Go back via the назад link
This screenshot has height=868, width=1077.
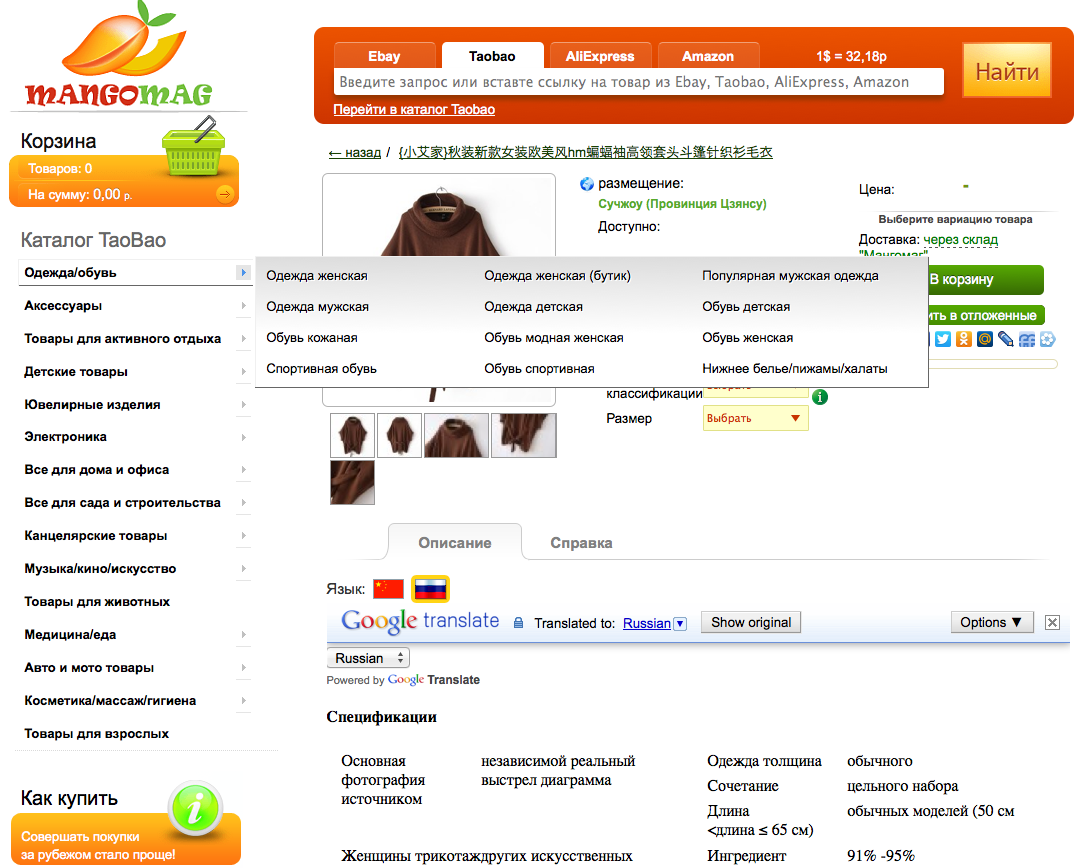(x=354, y=152)
